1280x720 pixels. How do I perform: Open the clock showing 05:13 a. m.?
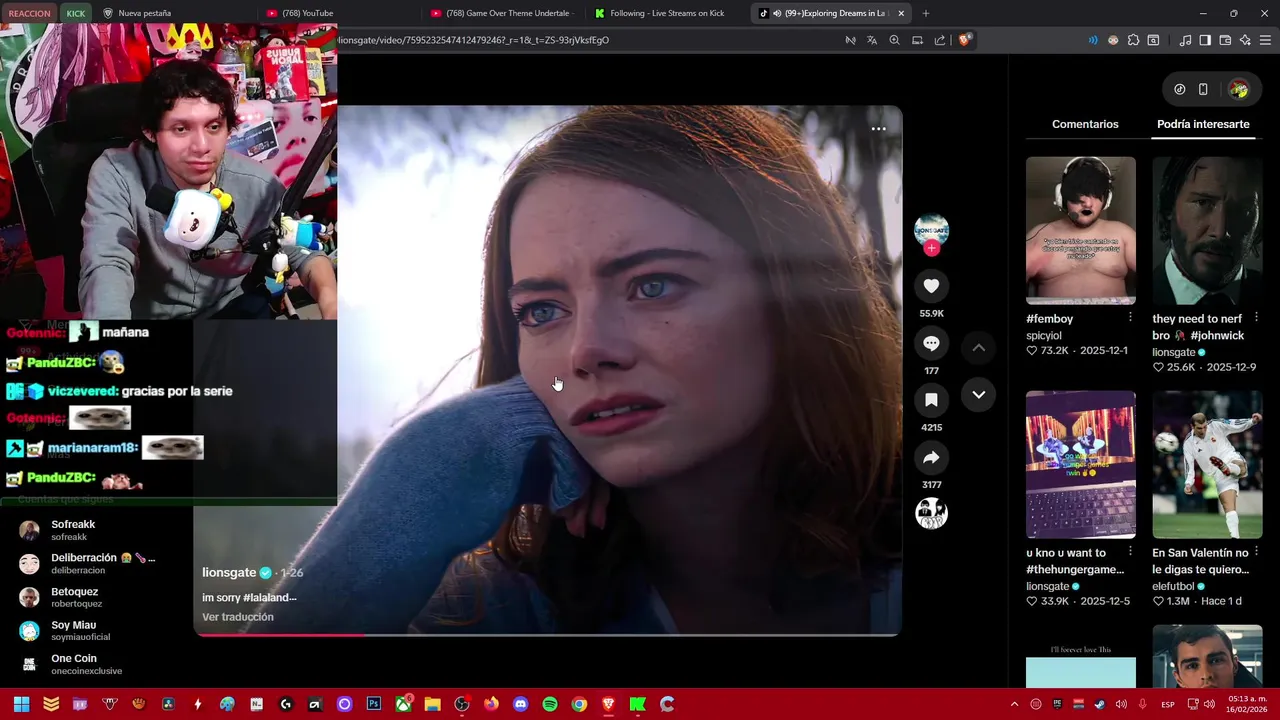[x=1247, y=704]
